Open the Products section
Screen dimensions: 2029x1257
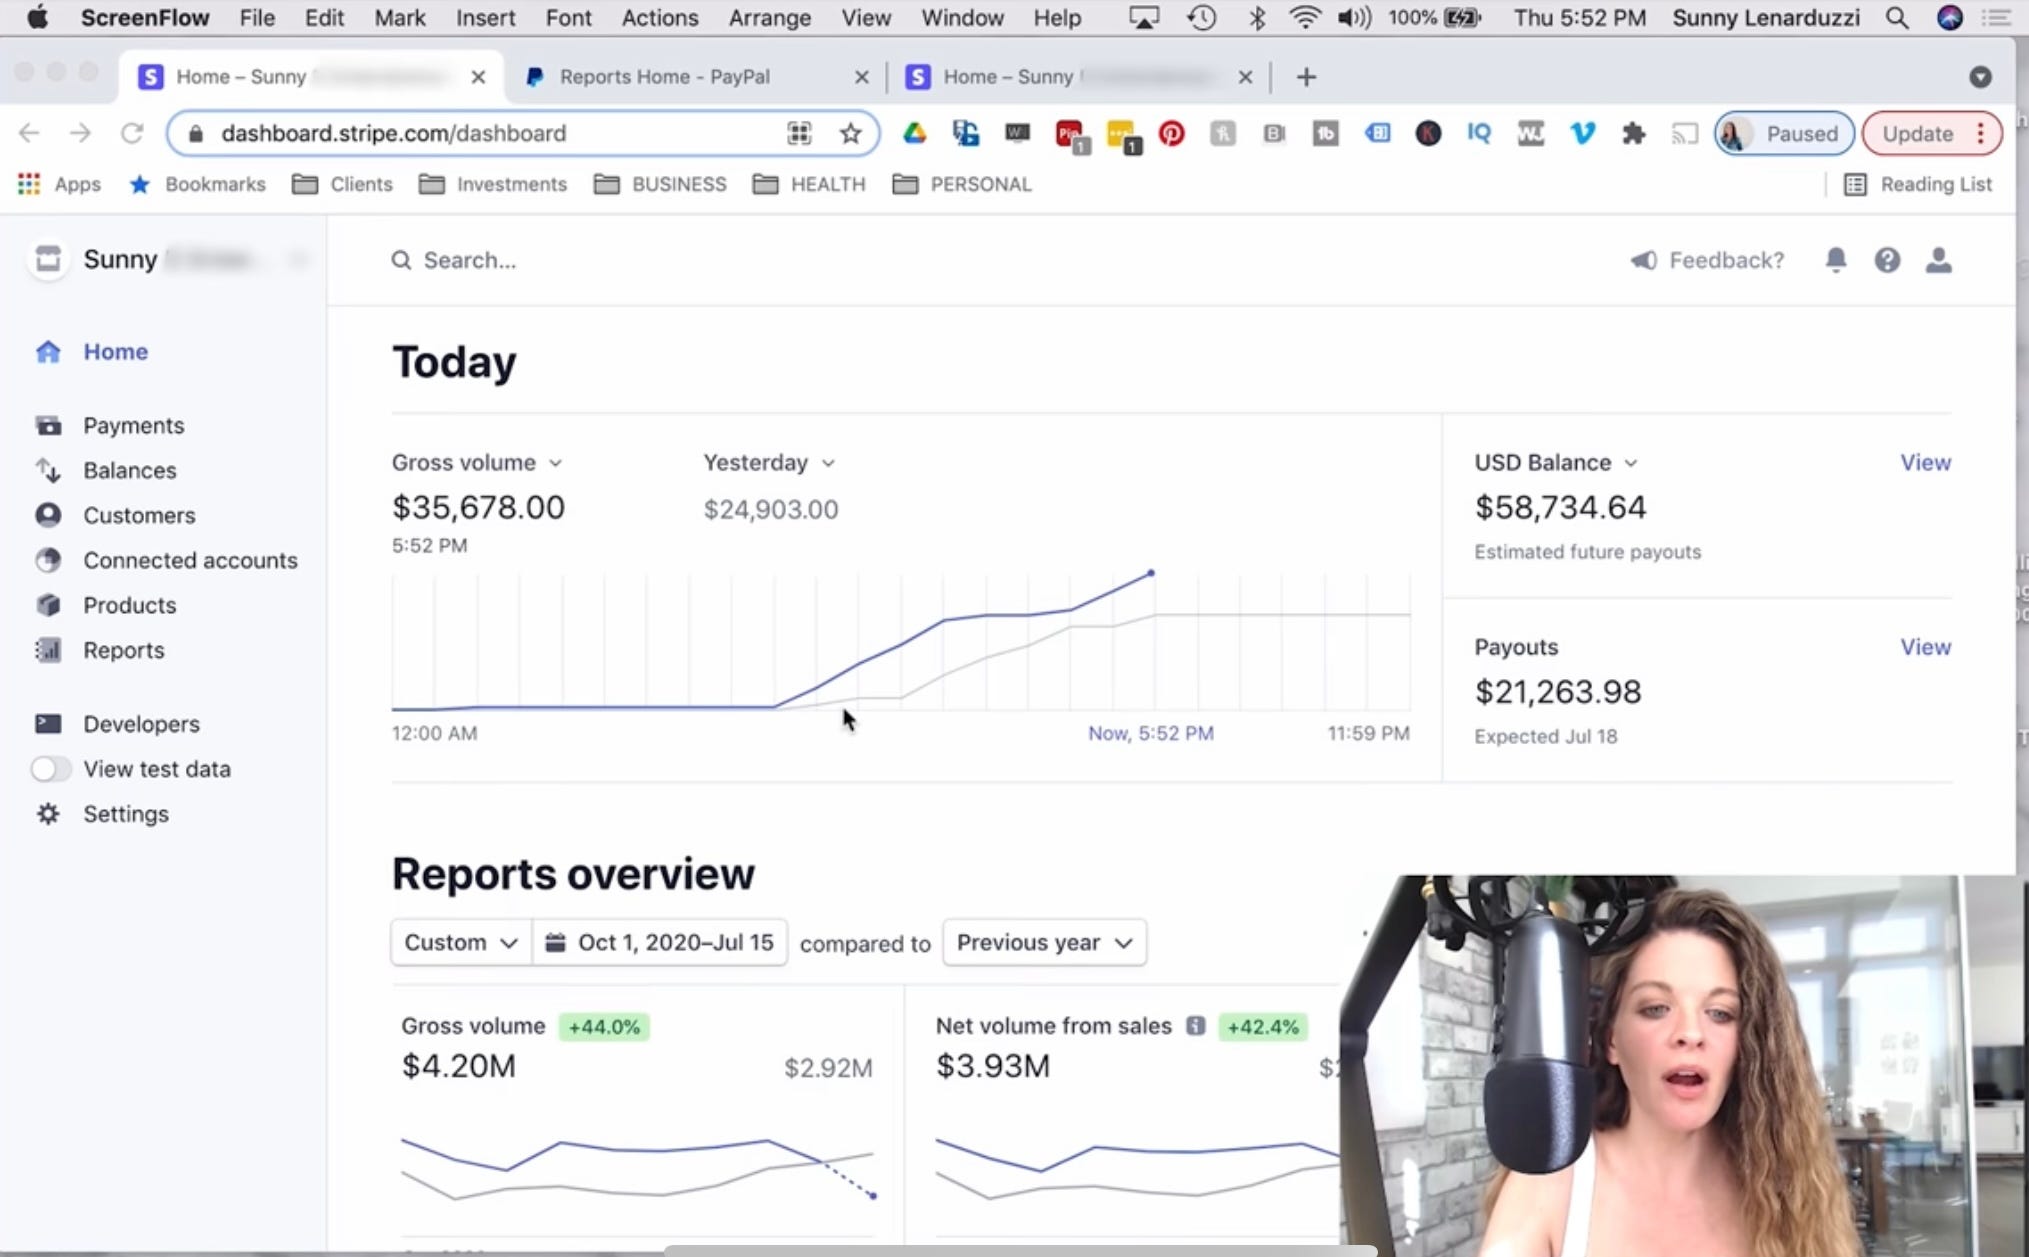(x=129, y=605)
